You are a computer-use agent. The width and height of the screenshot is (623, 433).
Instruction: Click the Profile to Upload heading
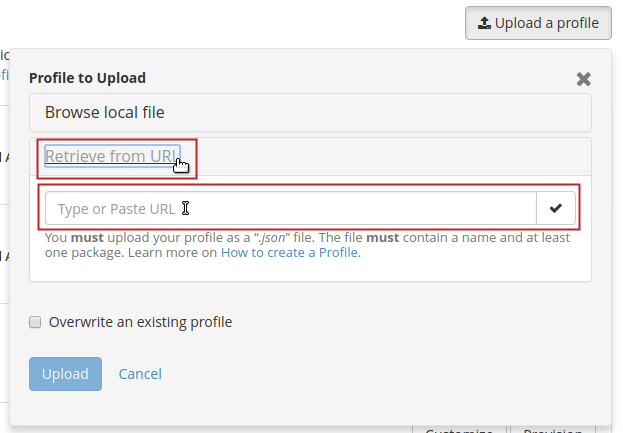(87, 78)
